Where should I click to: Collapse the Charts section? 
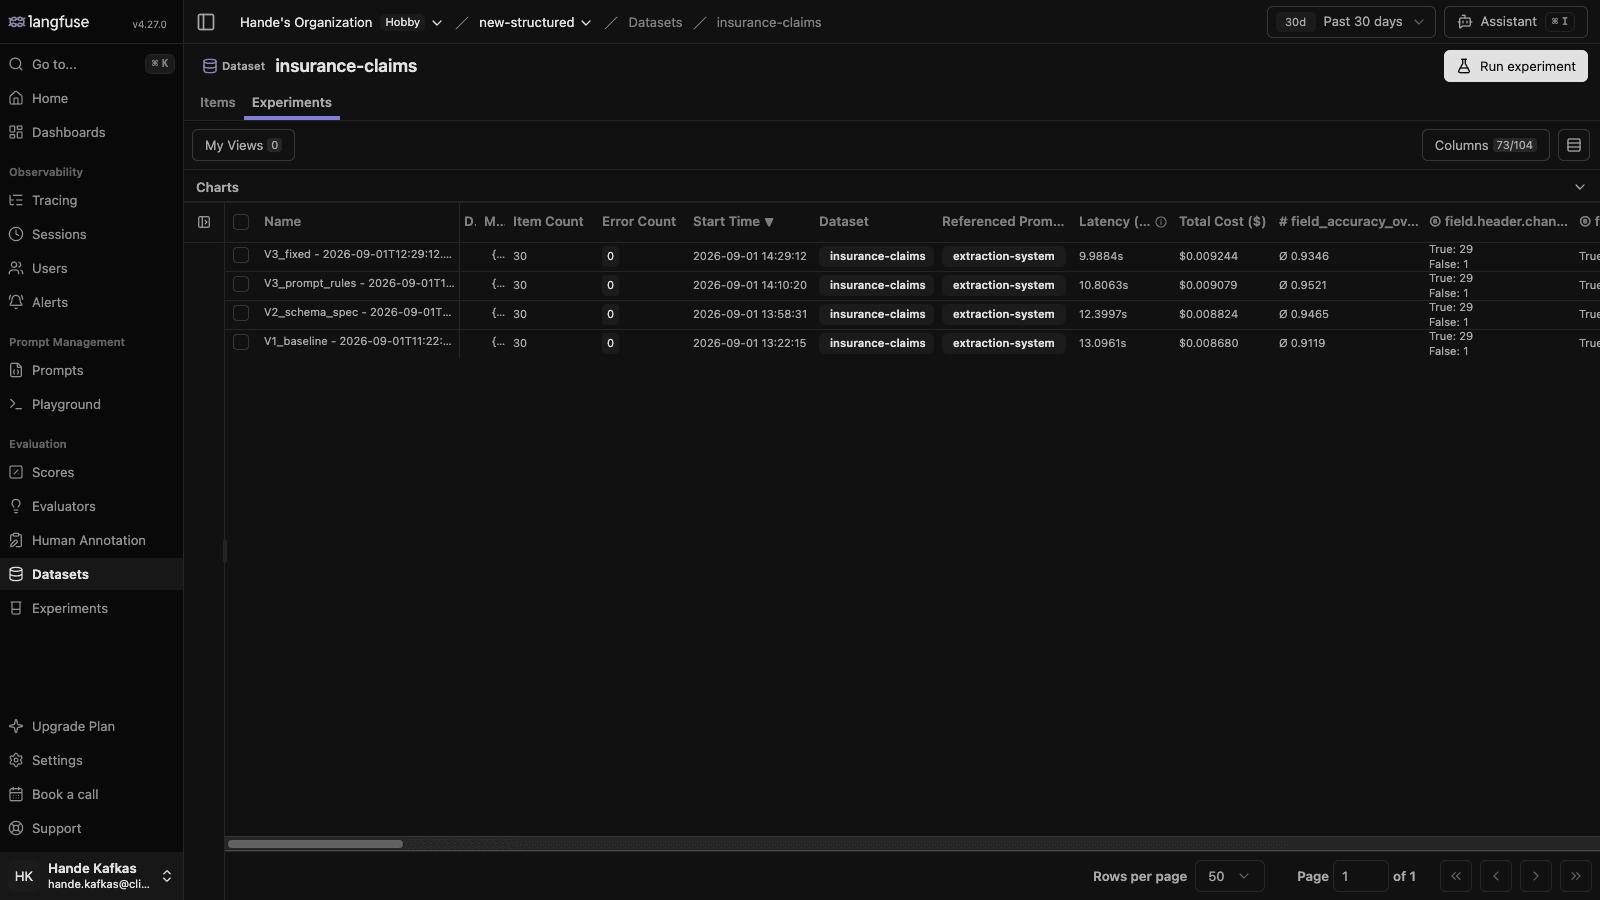[x=1580, y=187]
